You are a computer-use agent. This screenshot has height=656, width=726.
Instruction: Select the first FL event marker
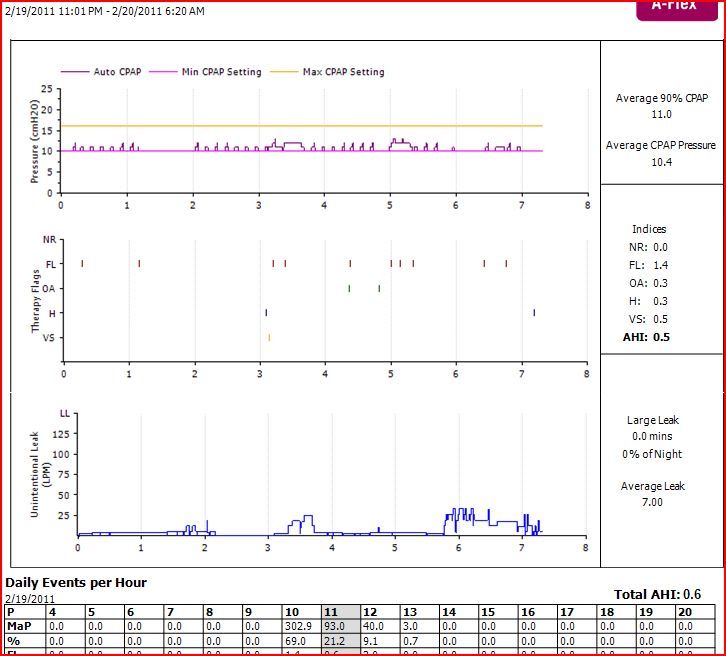click(x=82, y=264)
